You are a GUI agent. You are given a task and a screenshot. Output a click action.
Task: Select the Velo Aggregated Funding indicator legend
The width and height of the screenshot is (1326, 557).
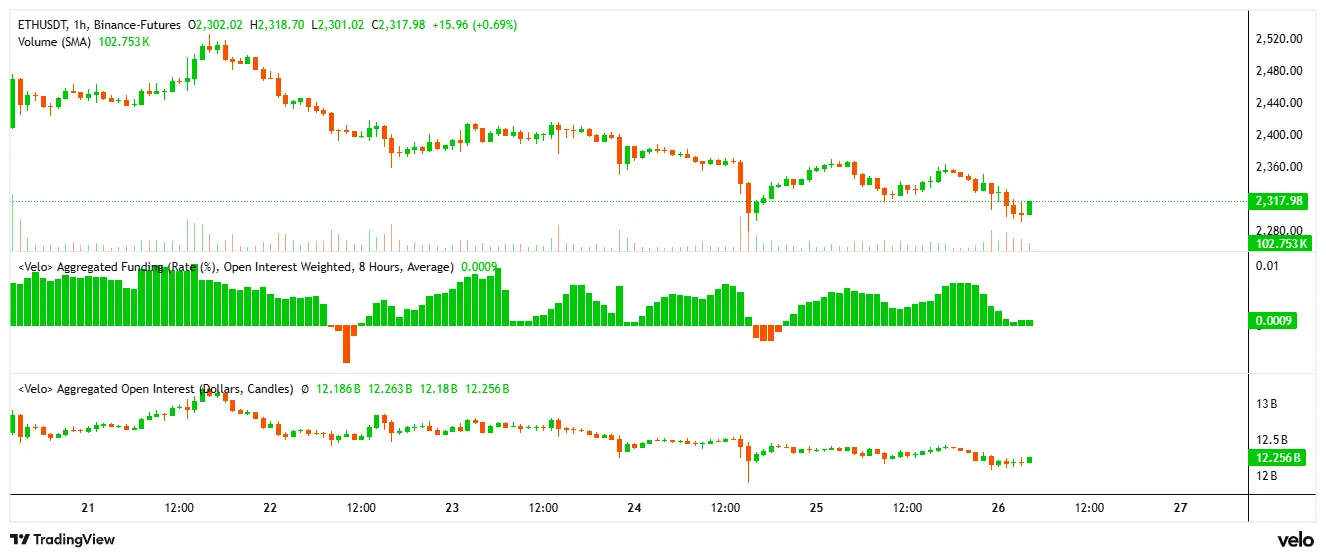[236, 267]
